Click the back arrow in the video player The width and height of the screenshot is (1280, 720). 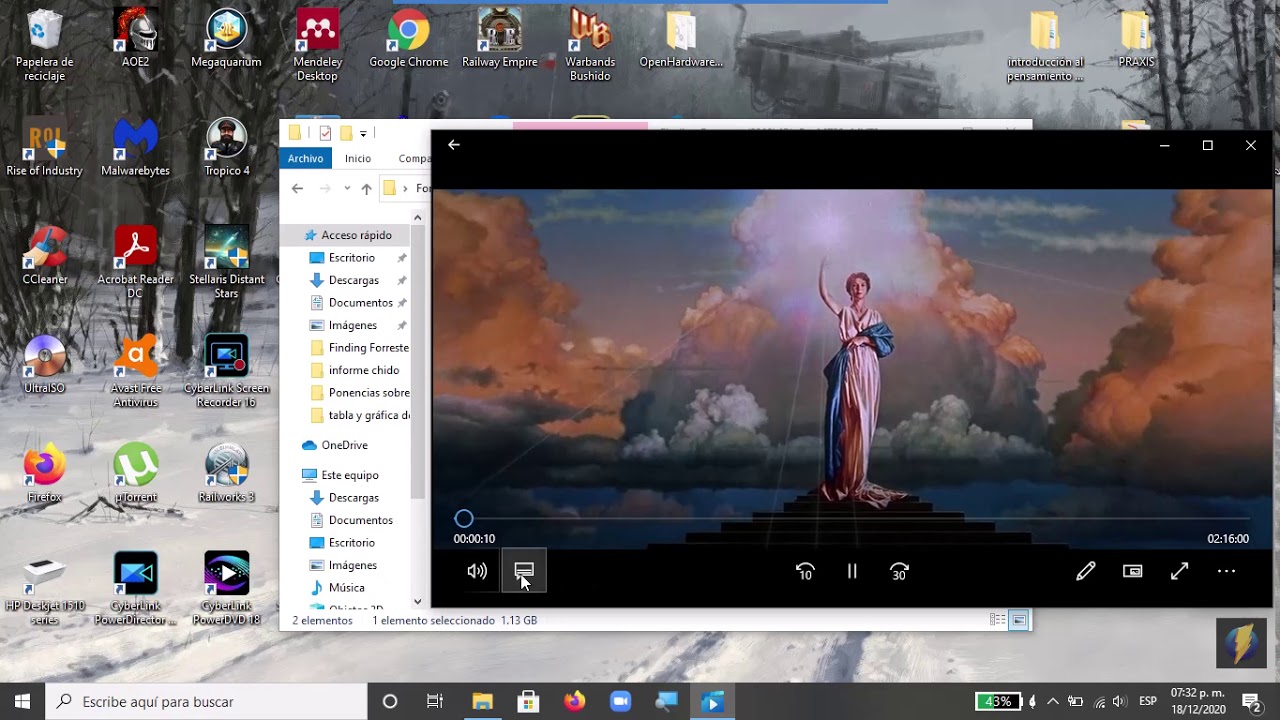[x=454, y=145]
